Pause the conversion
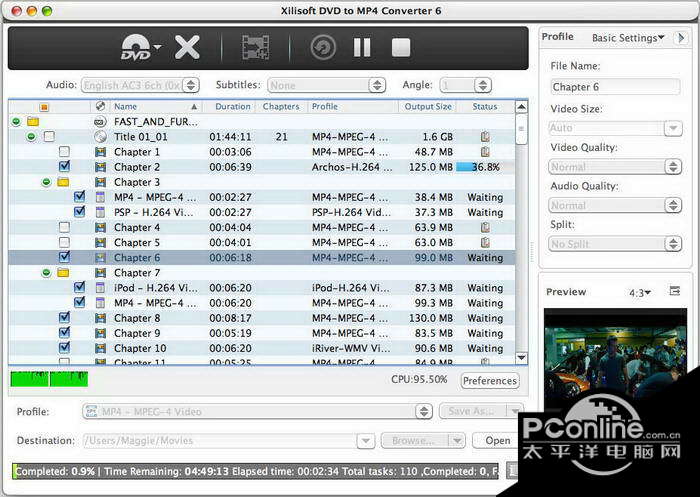This screenshot has width=700, height=497. coord(362,47)
